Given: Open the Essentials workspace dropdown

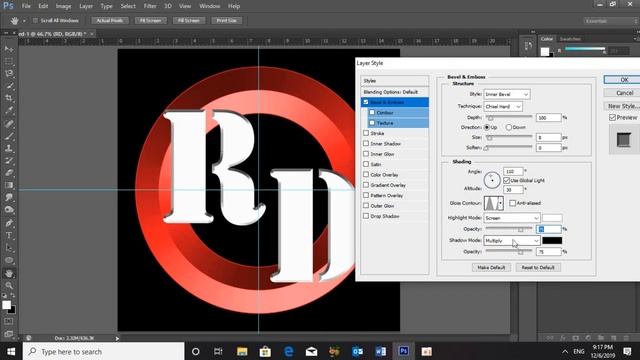Looking at the screenshot, I should pos(610,21).
